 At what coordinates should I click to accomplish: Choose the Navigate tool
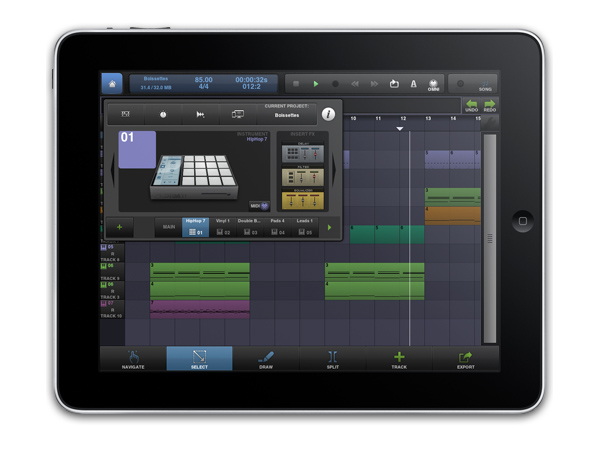tap(133, 359)
